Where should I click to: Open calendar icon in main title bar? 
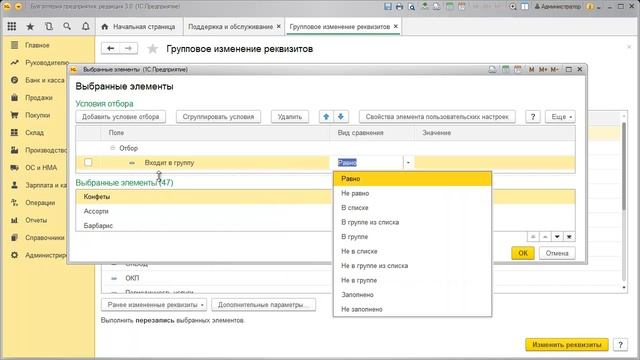[462, 7]
